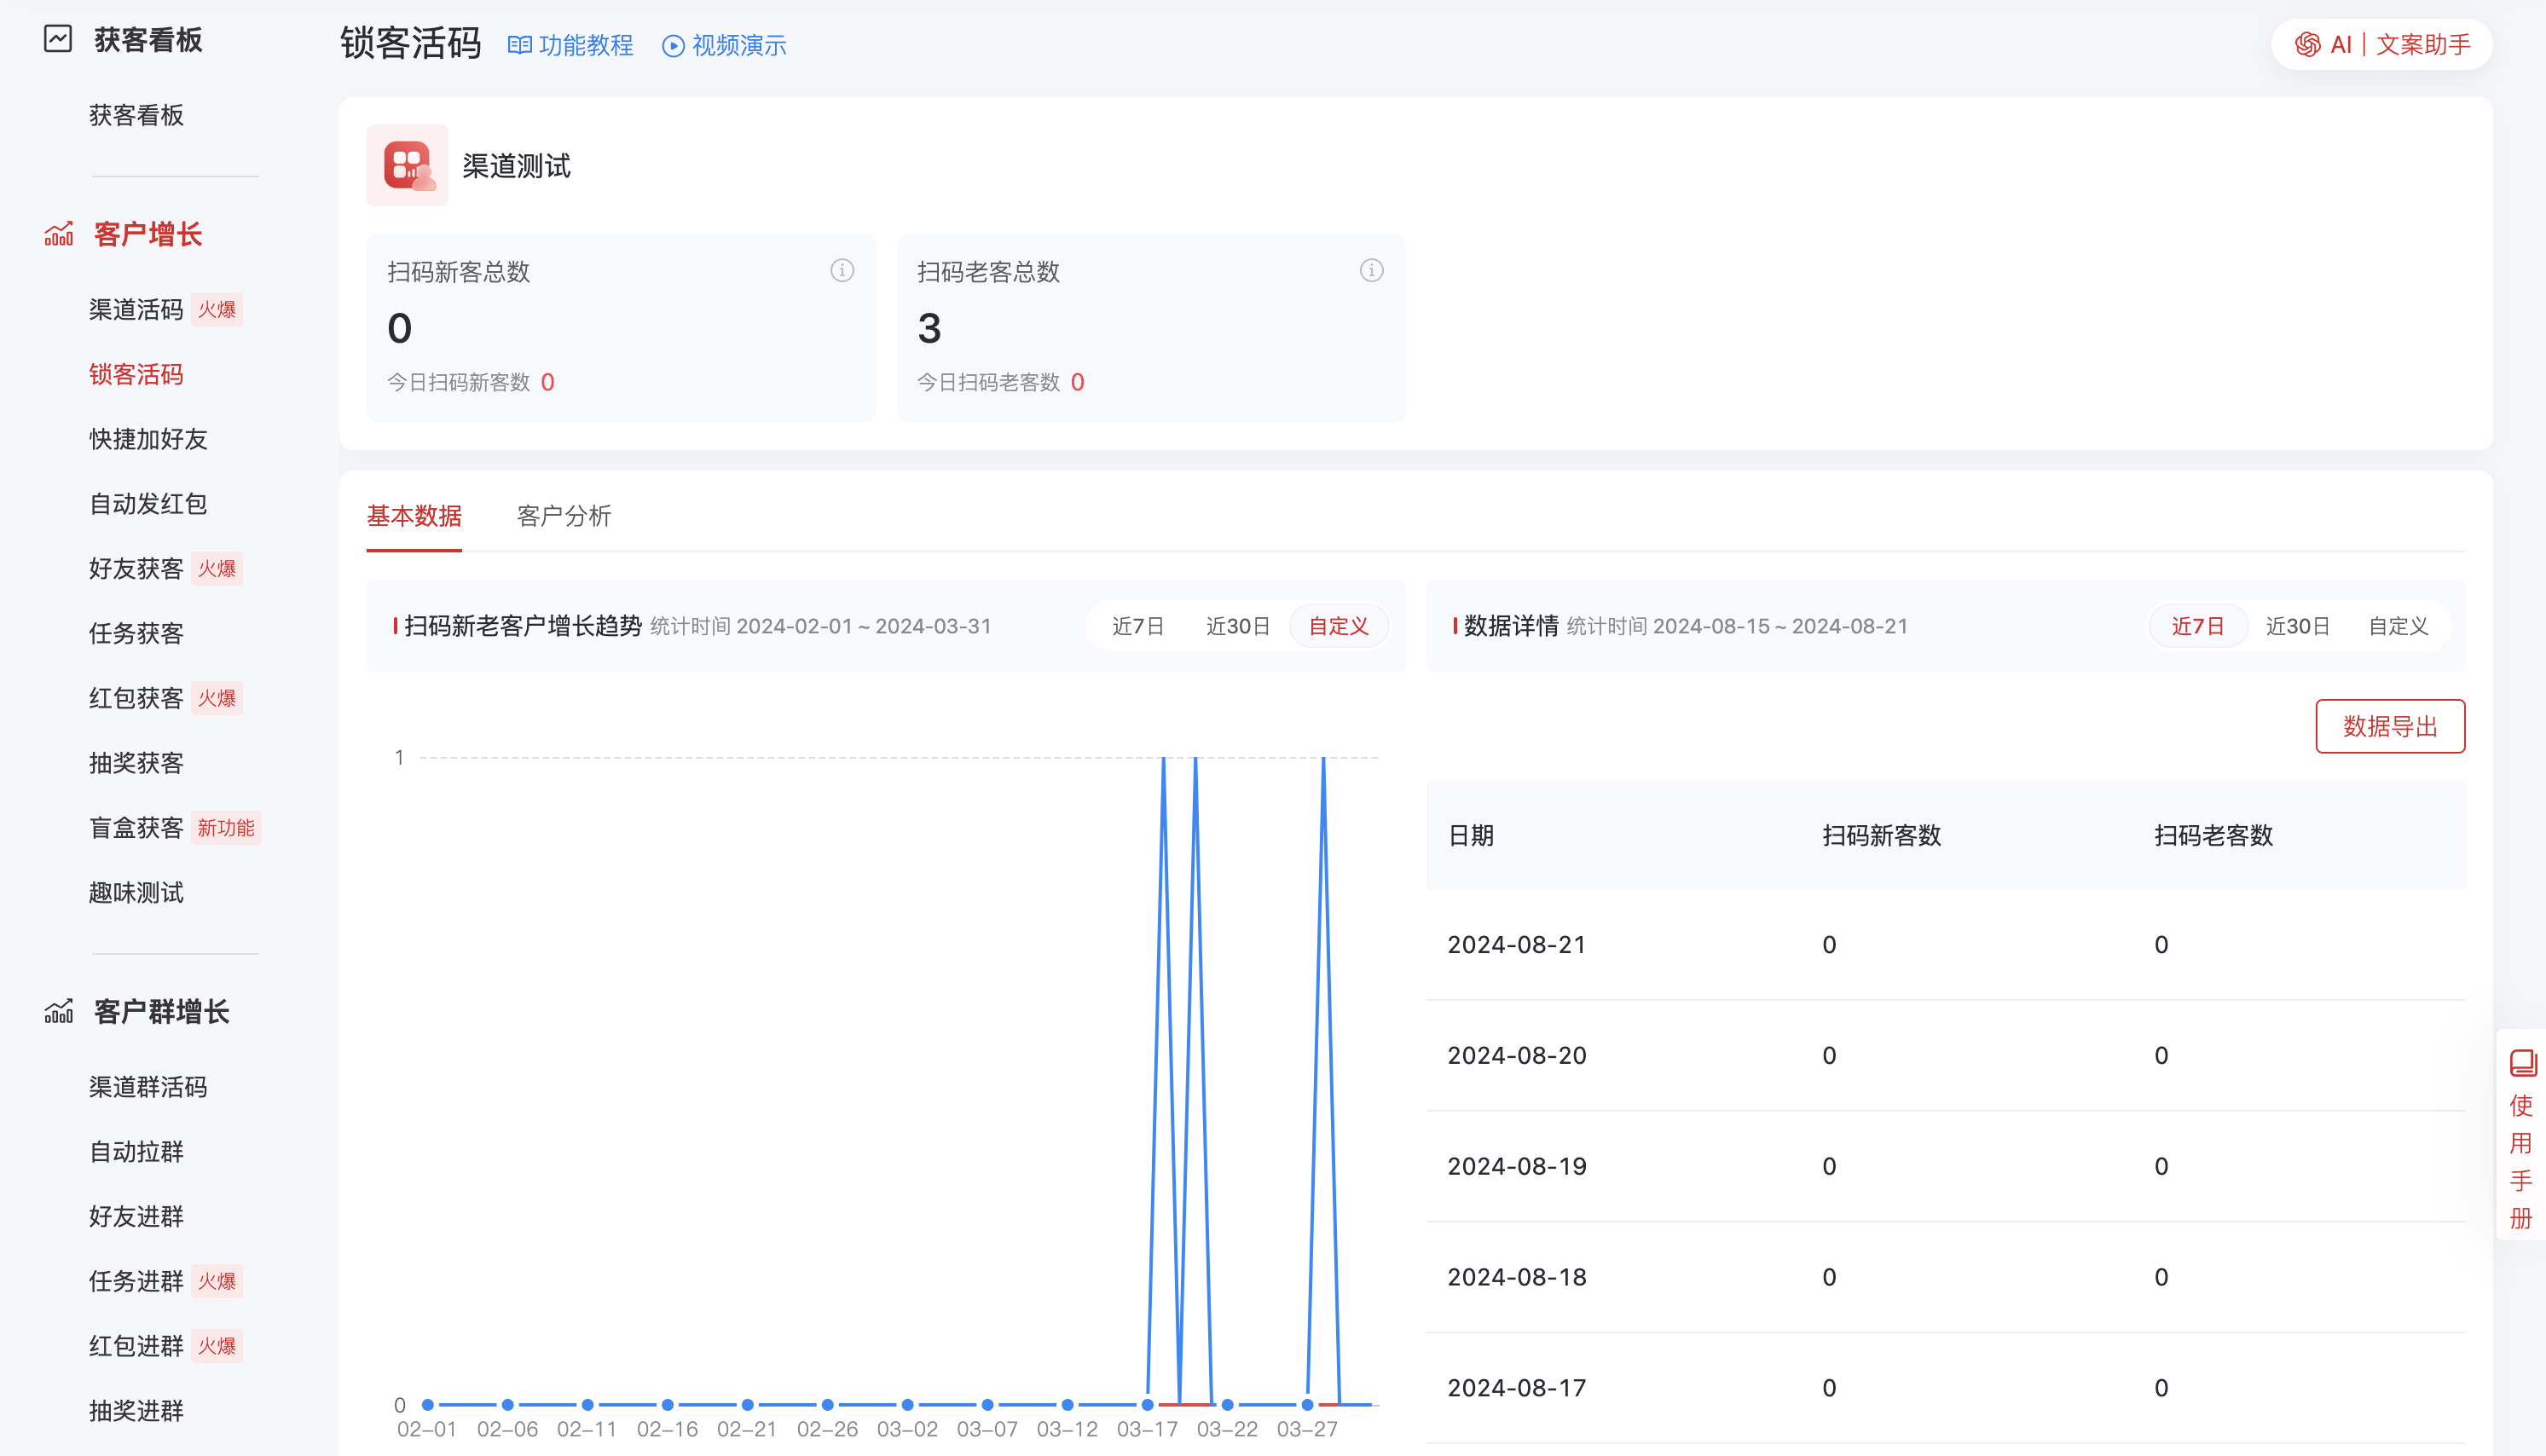
Task: Click the 客户群增长 icon in sidebar
Action: (x=59, y=1011)
